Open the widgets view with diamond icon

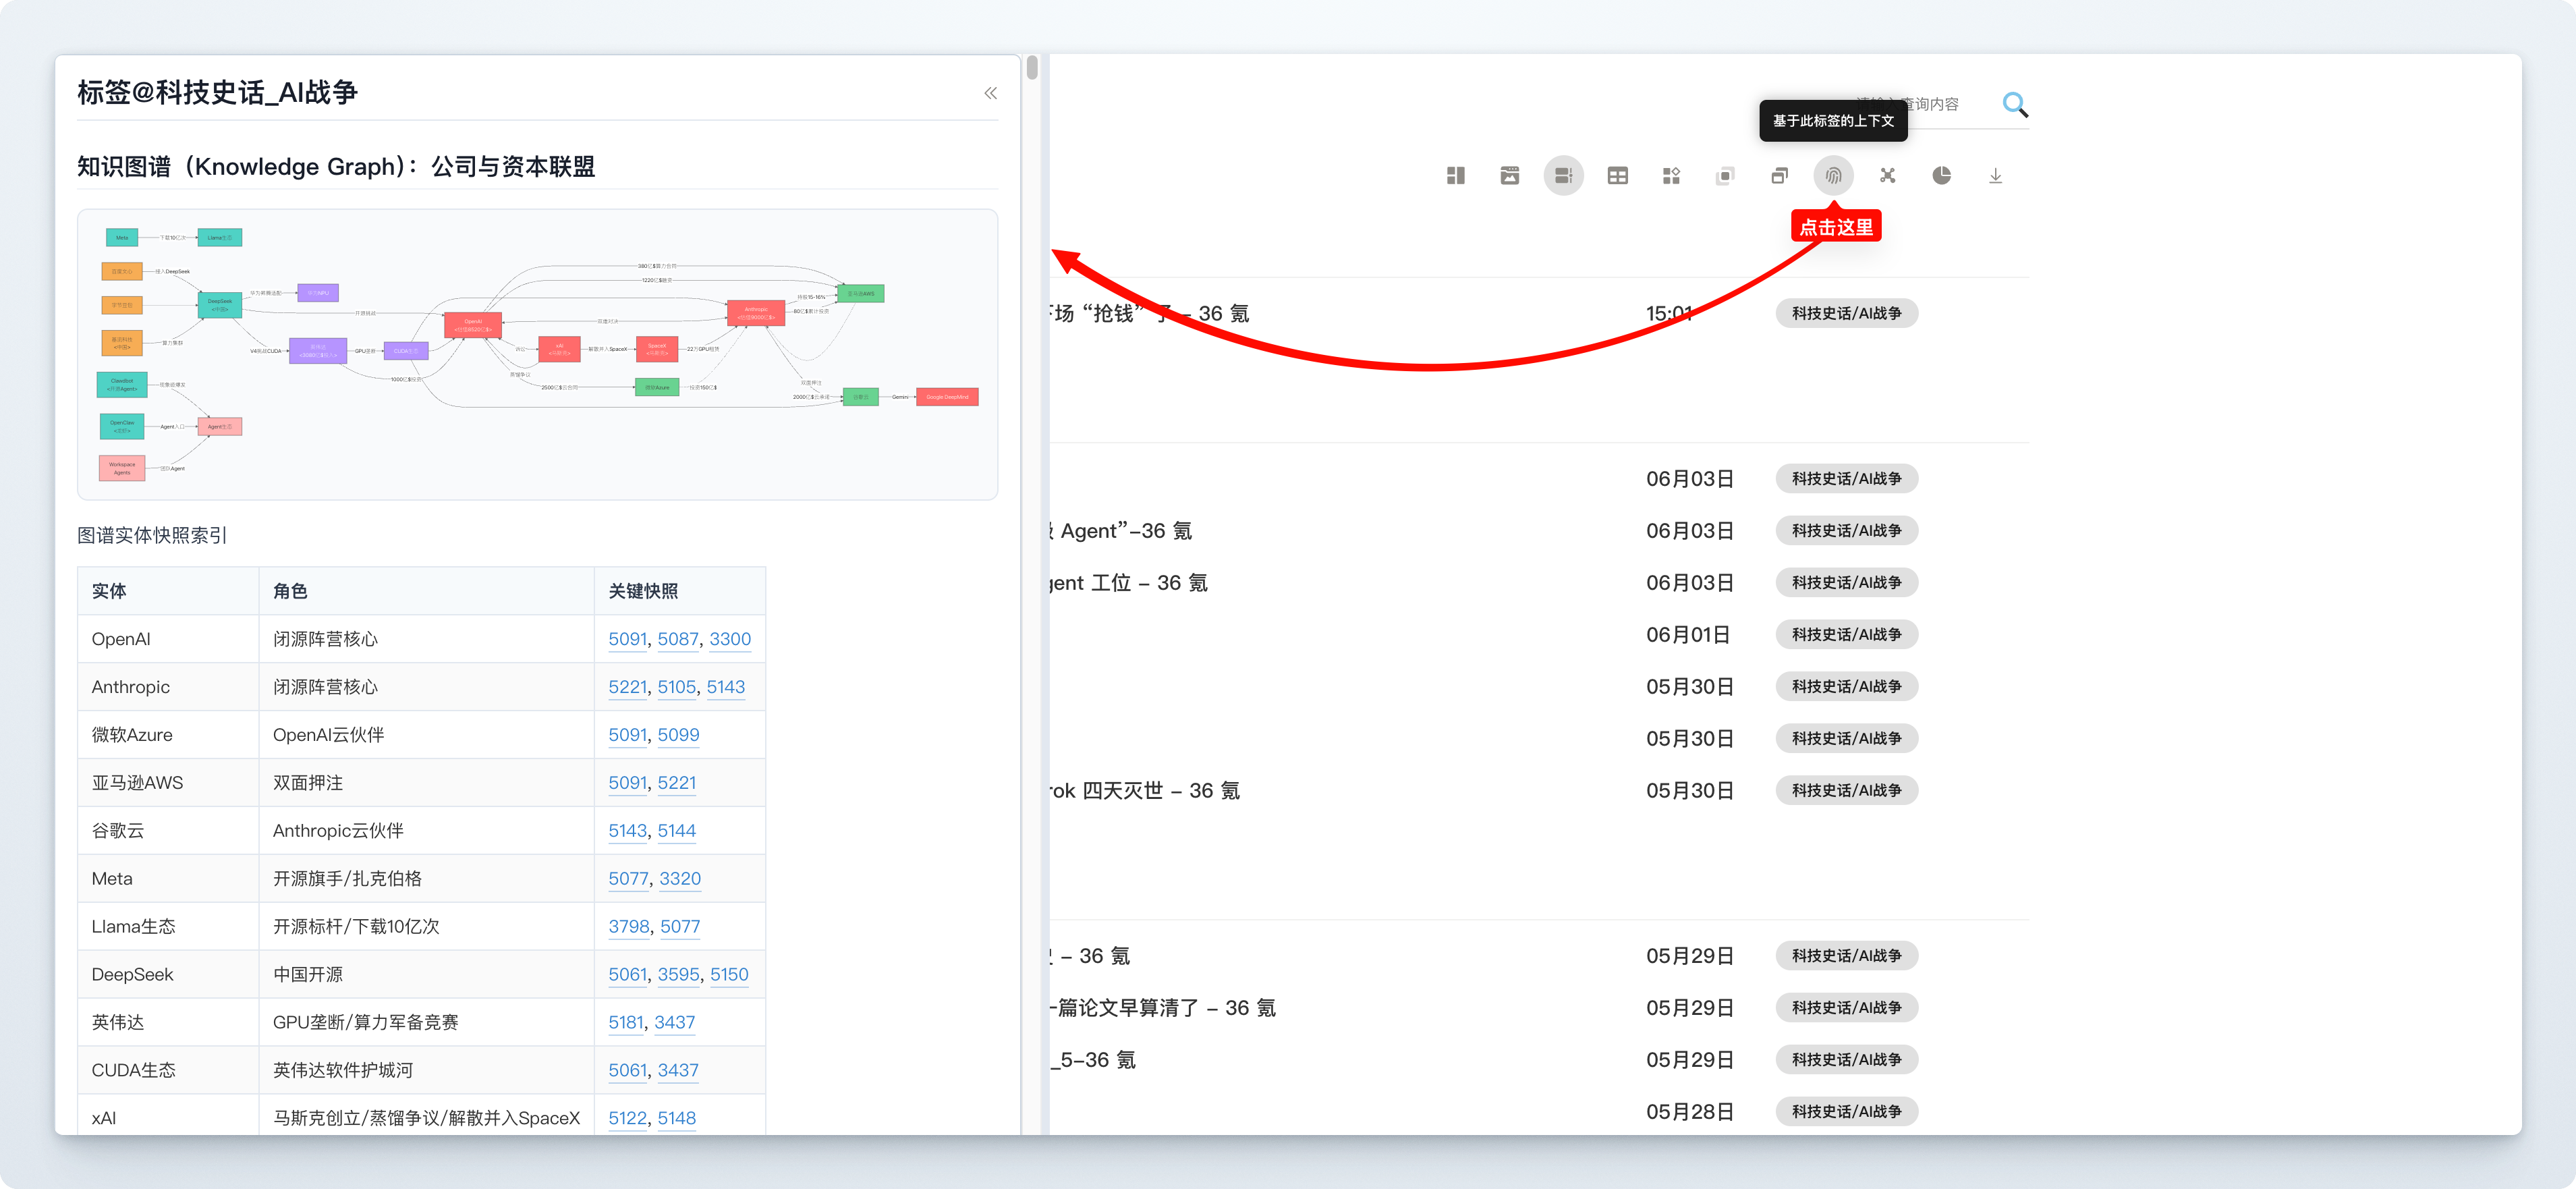pos(1672,176)
